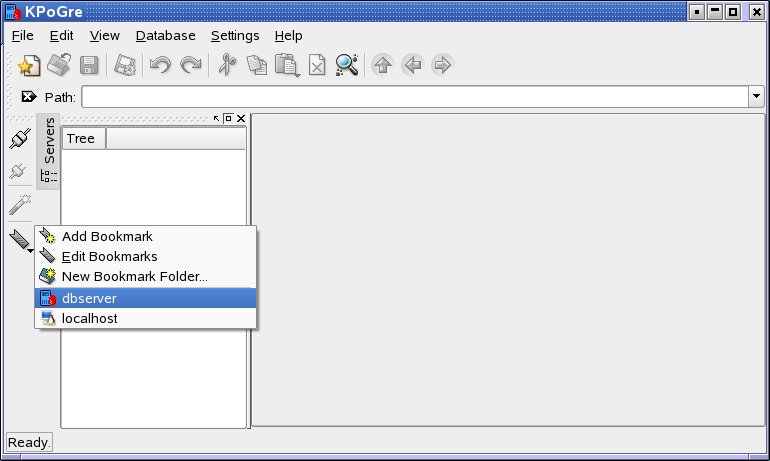Image resolution: width=770 pixels, height=461 pixels.
Task: Click the magnifying glass find icon
Action: click(347, 66)
